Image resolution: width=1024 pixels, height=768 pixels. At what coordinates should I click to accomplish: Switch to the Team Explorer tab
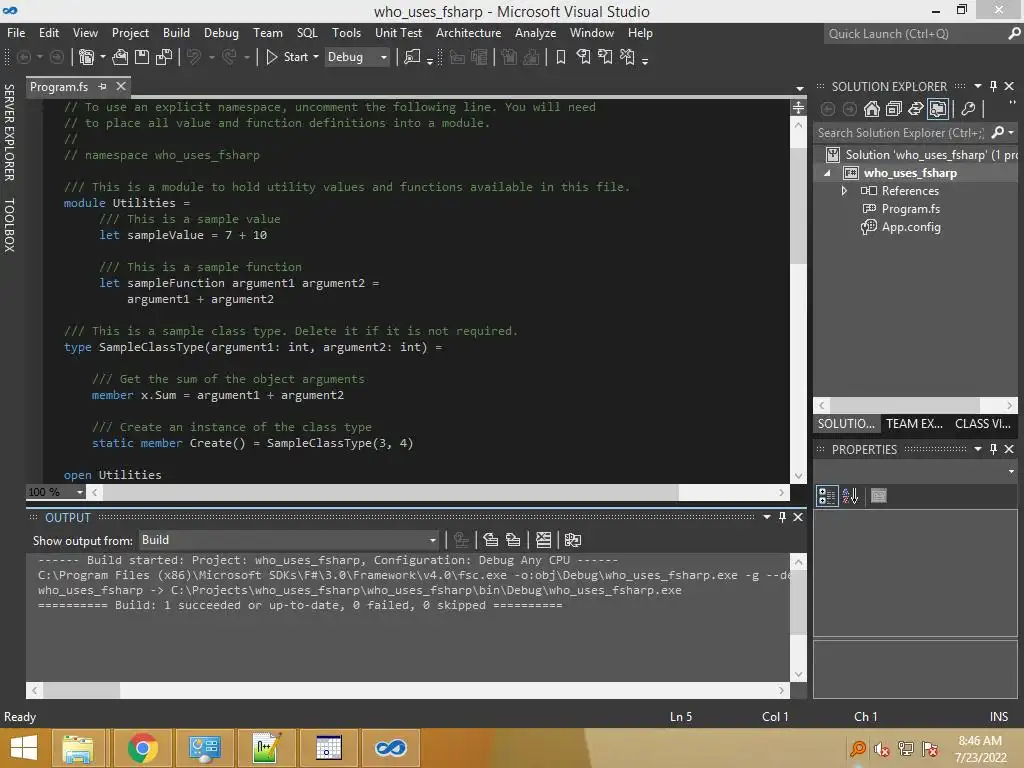pyautogui.click(x=914, y=424)
